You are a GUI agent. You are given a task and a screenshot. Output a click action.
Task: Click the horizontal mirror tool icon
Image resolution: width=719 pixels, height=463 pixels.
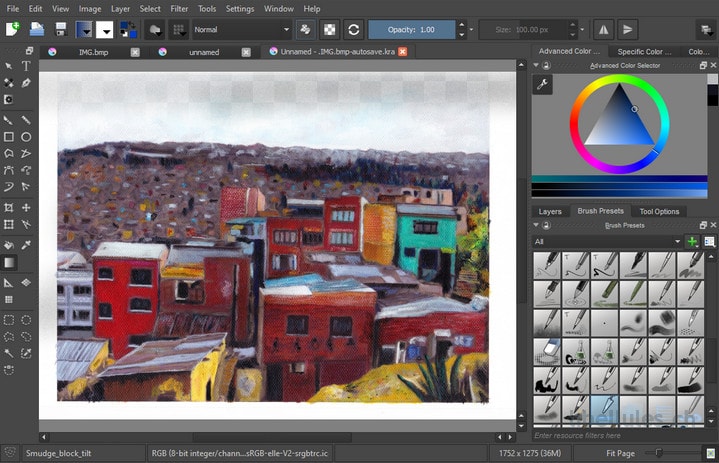pyautogui.click(x=603, y=30)
